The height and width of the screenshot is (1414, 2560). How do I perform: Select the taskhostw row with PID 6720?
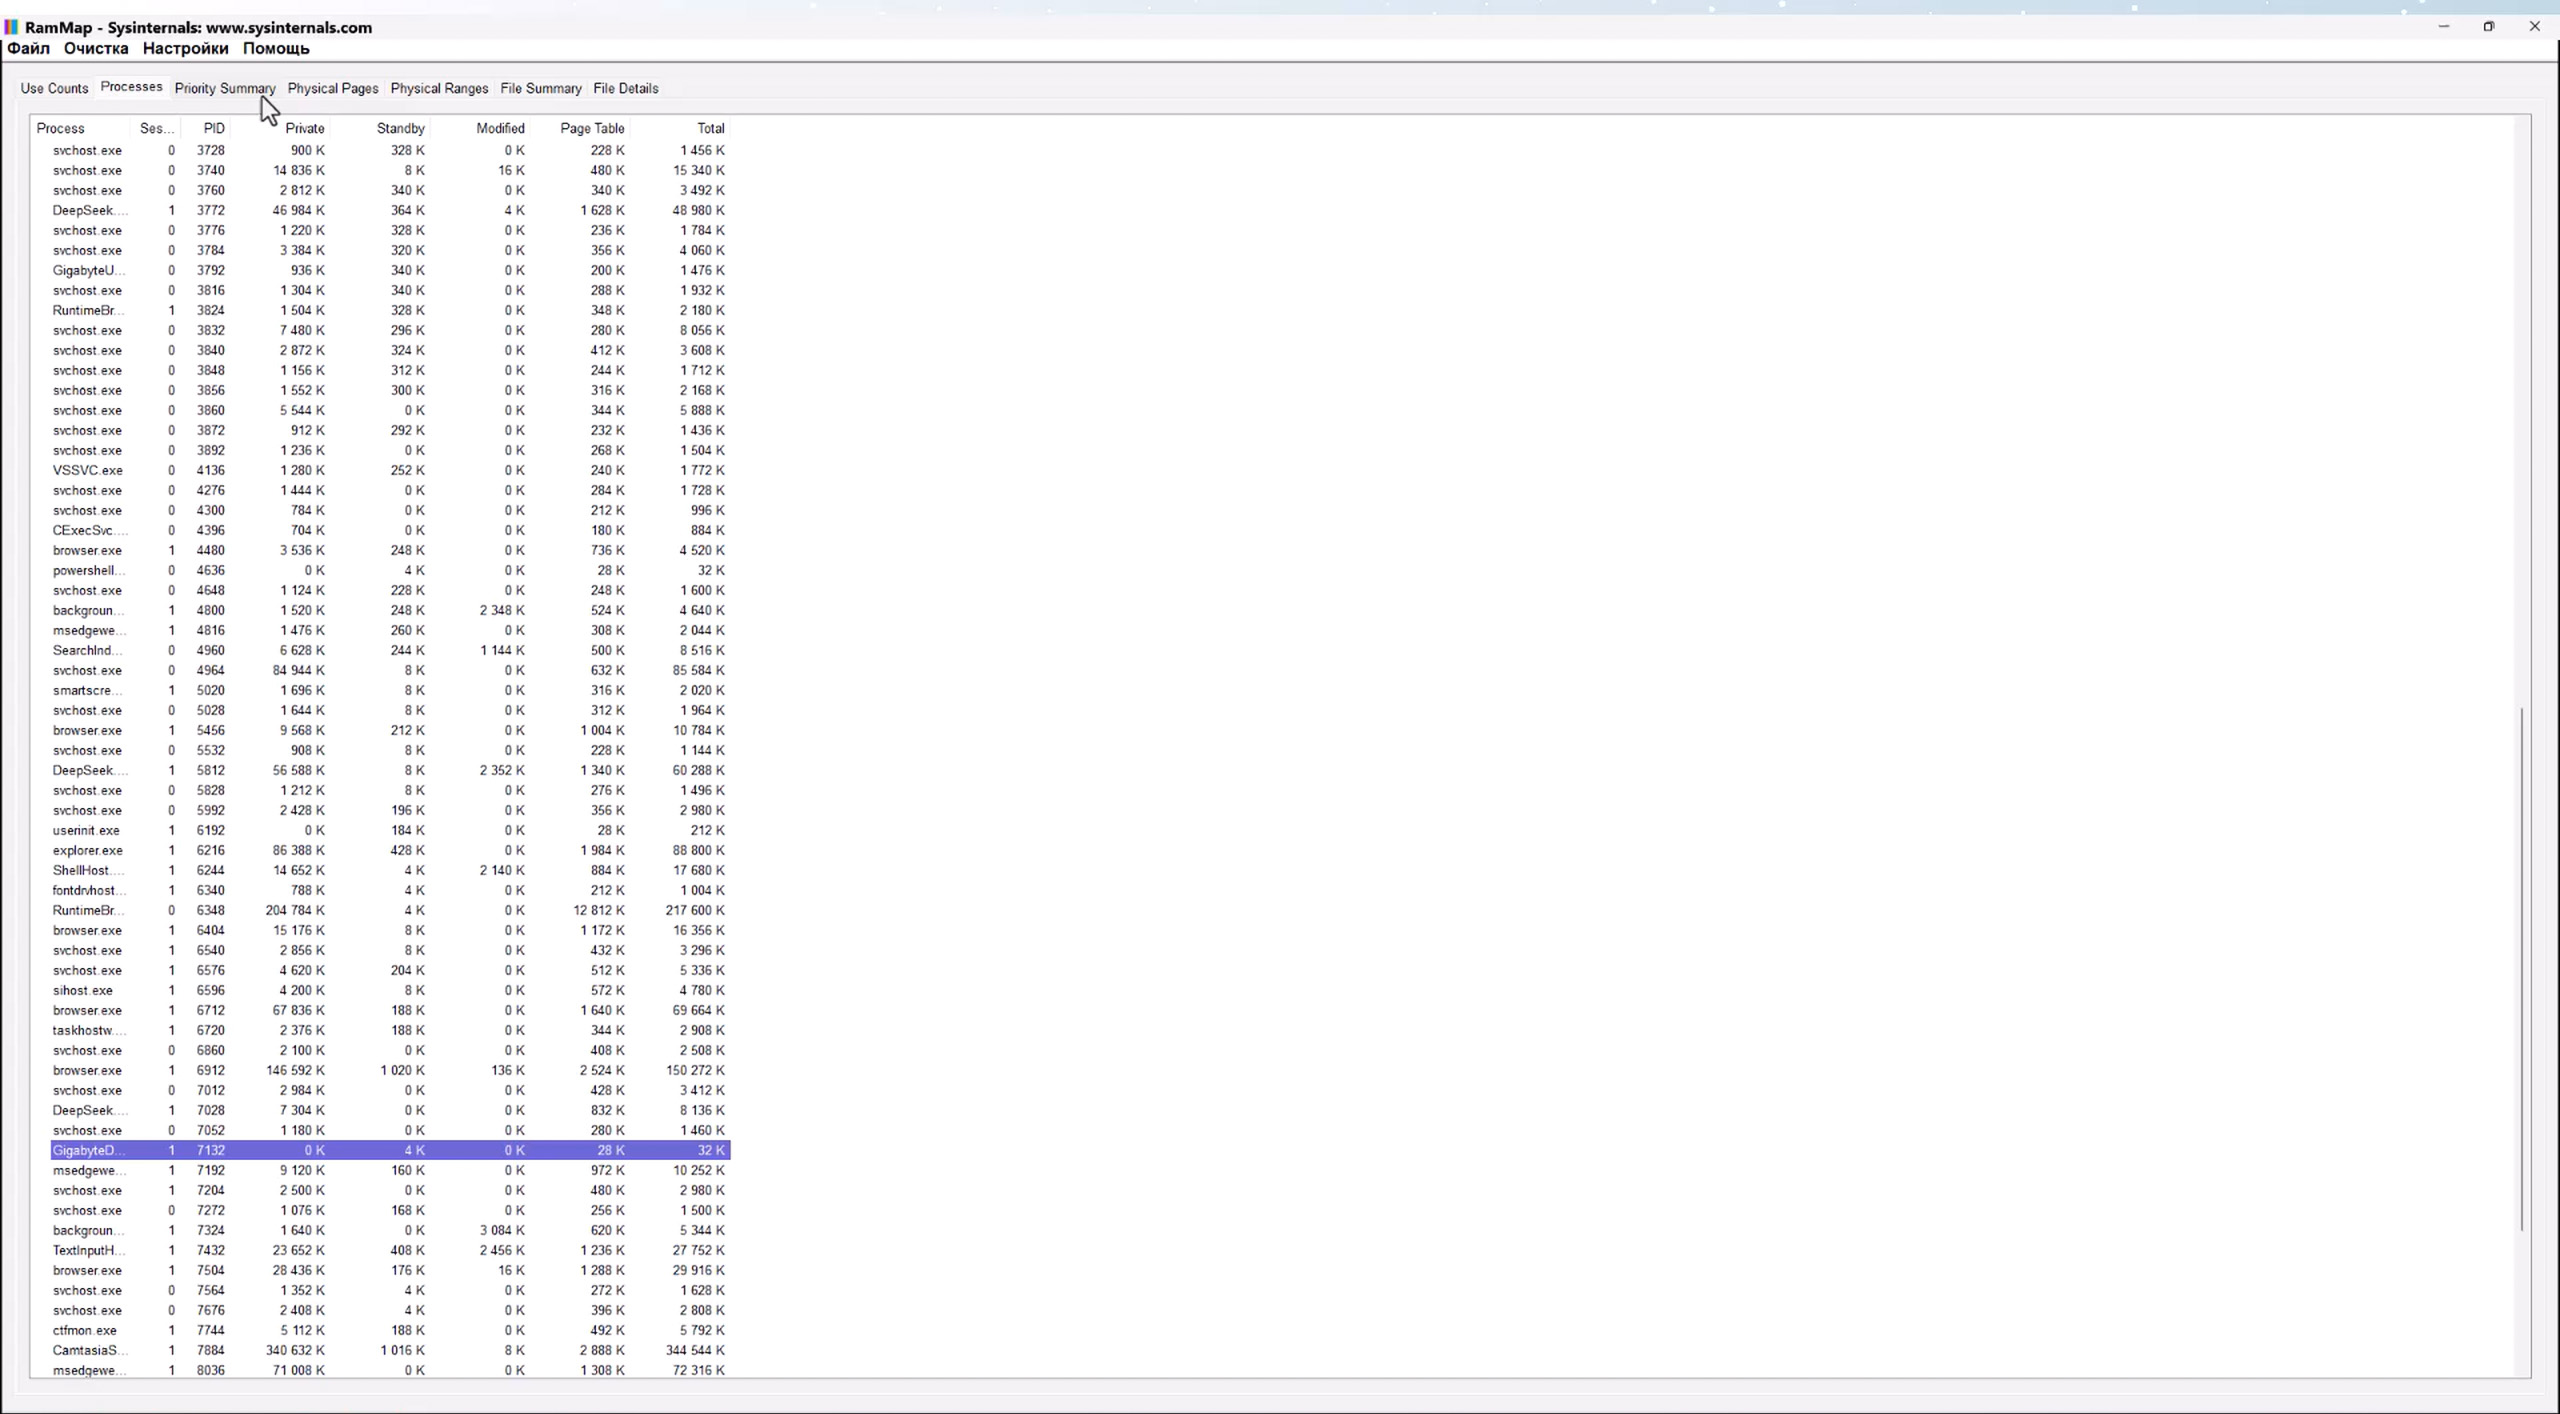coord(390,1030)
